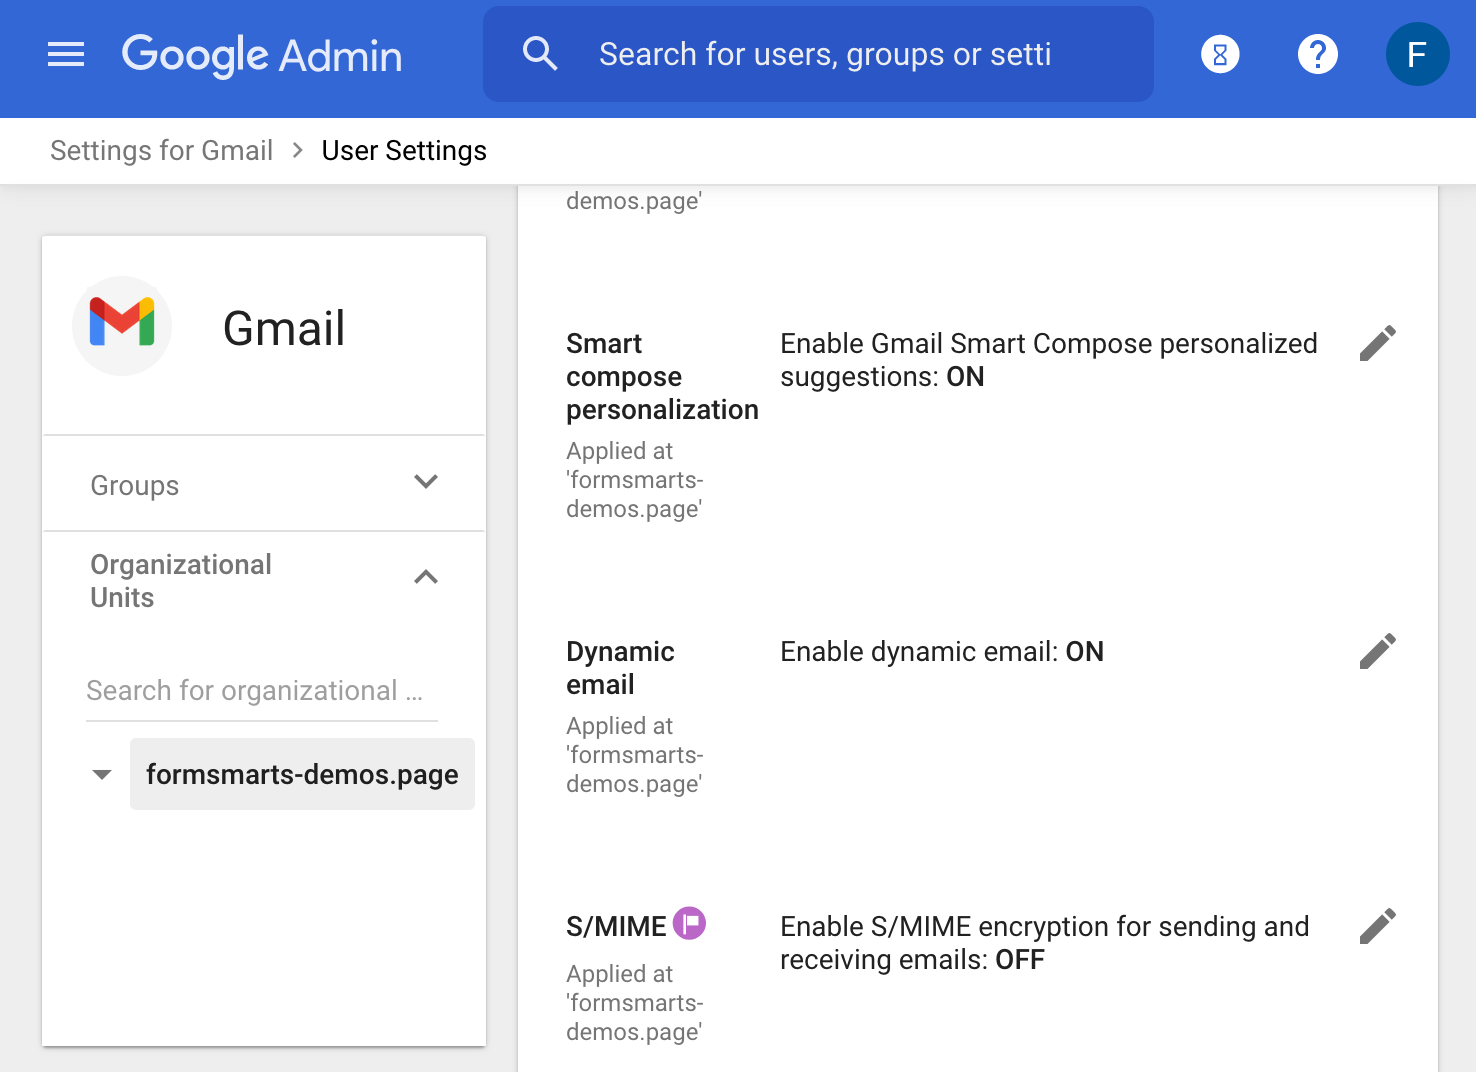Click the S/MIME heading text

coord(616,927)
